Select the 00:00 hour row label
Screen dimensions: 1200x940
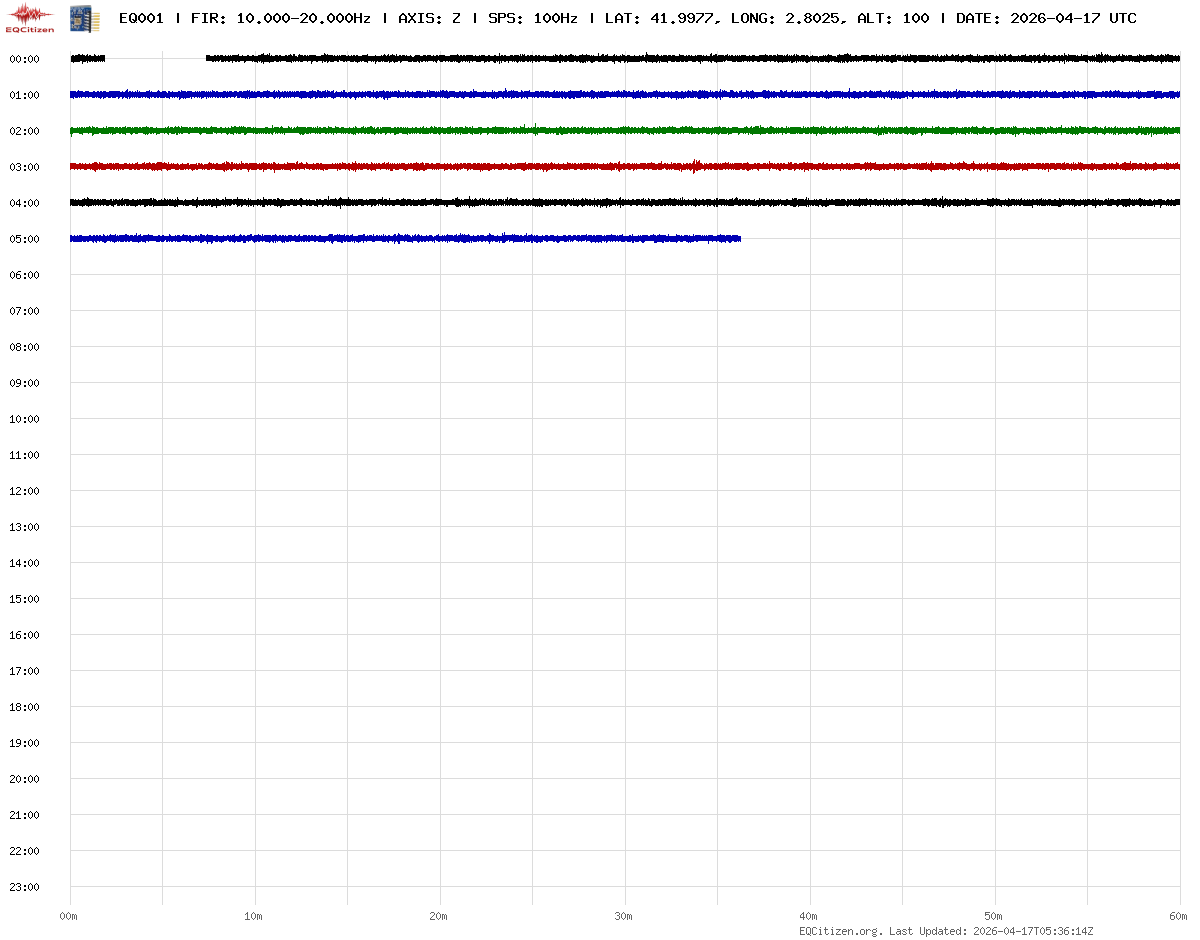pos(24,59)
